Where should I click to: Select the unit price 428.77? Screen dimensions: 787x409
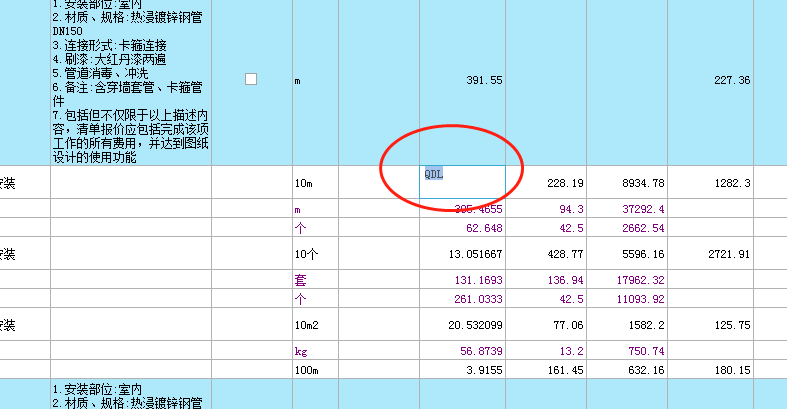(x=565, y=254)
